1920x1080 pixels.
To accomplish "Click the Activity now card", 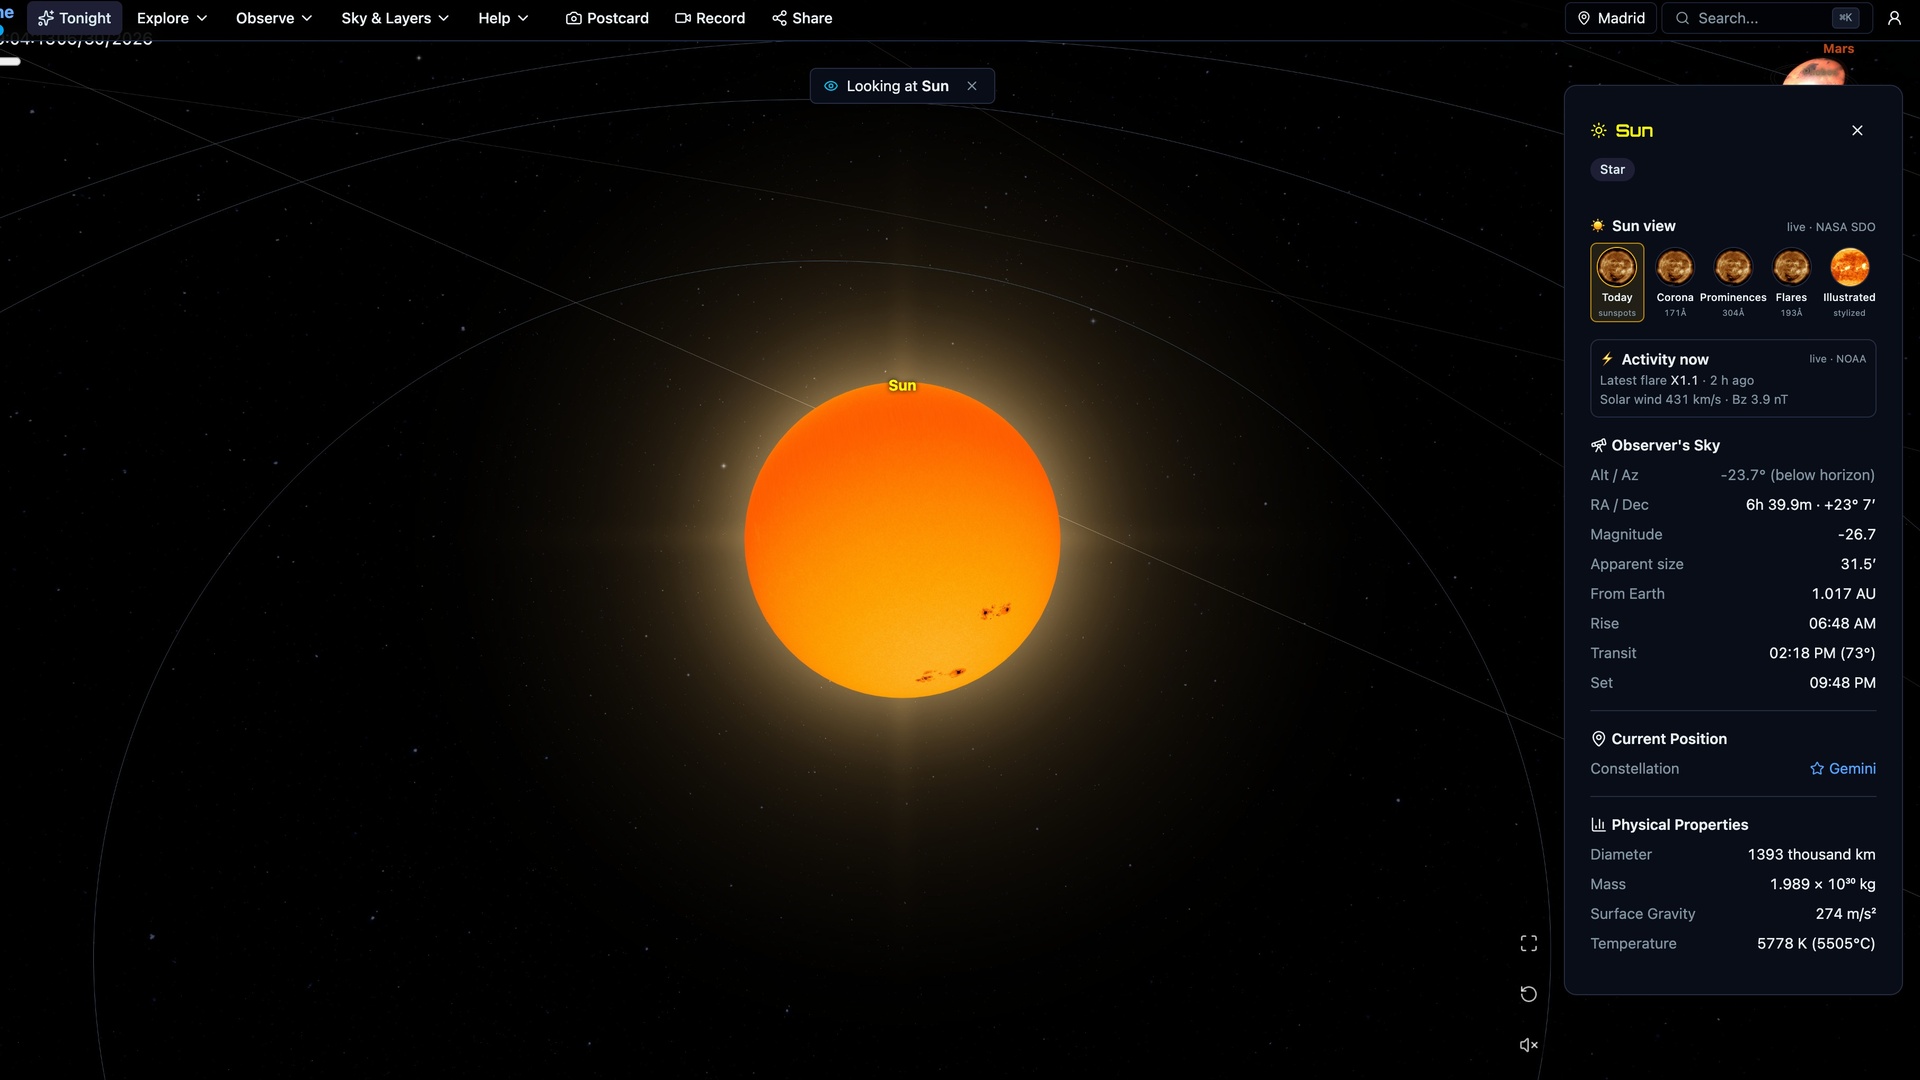I will (1733, 379).
